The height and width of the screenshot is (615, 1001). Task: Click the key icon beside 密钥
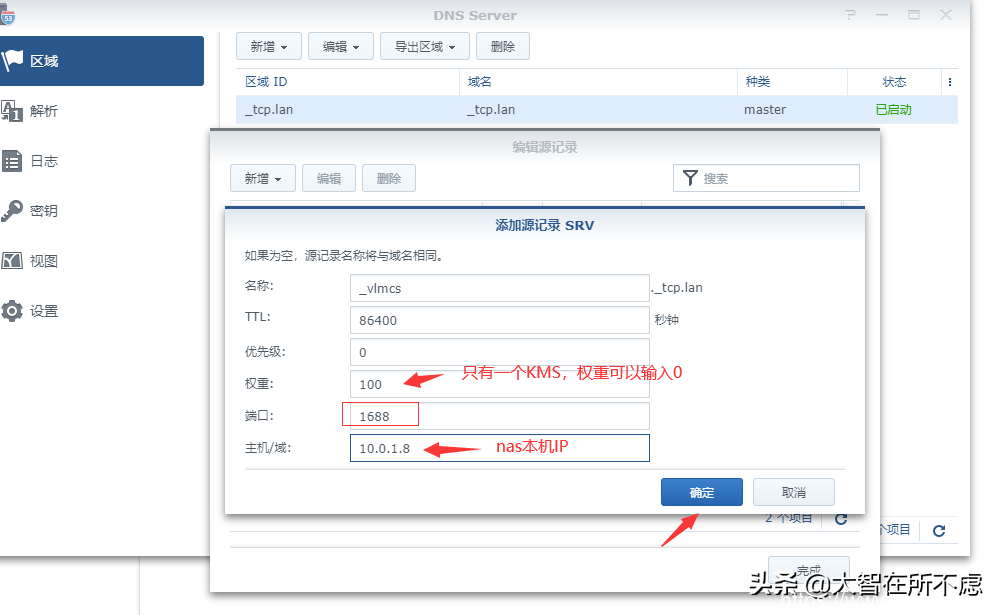point(11,211)
